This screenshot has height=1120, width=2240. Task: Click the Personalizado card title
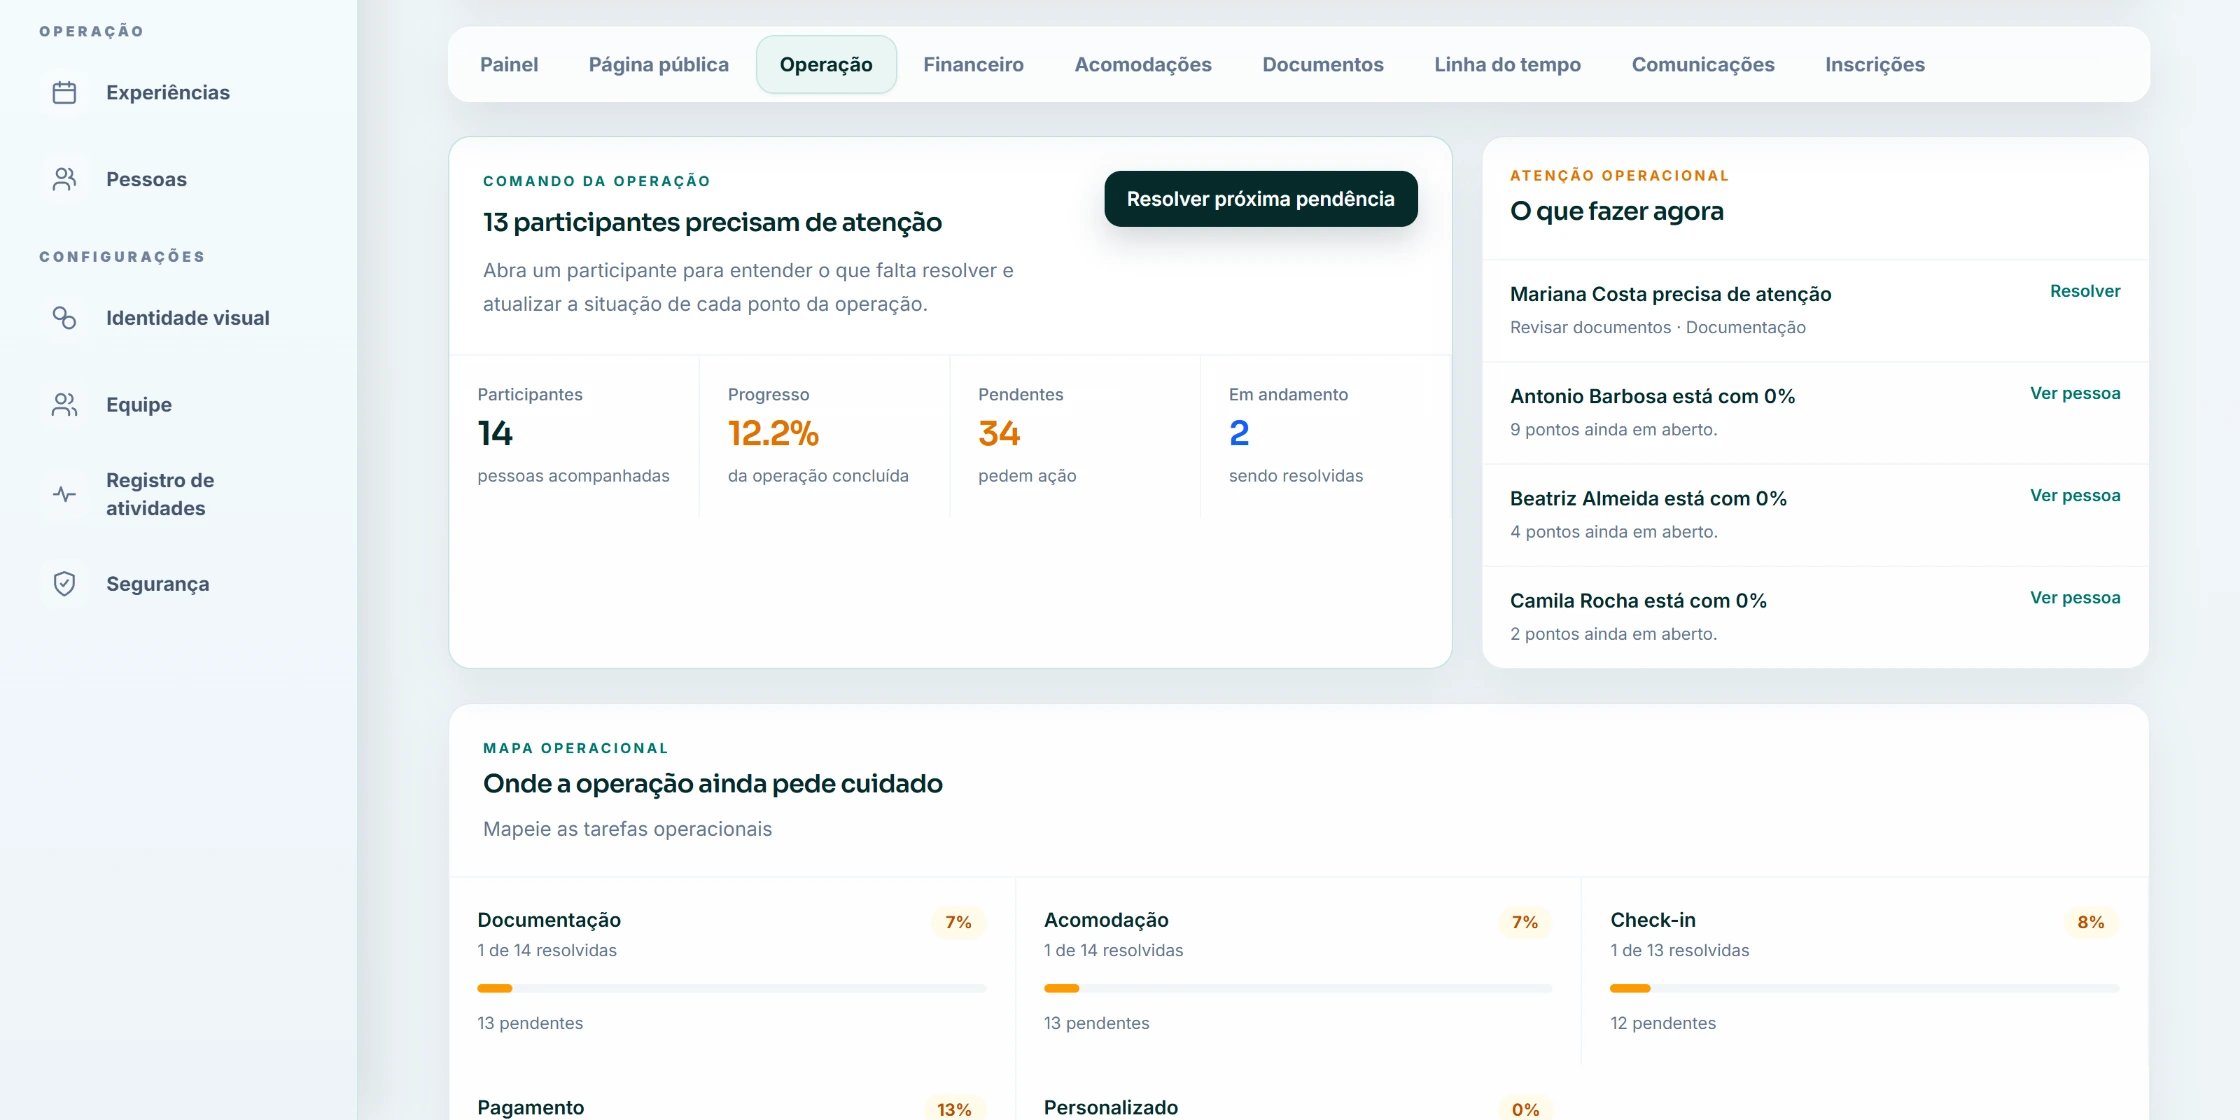[1111, 1108]
